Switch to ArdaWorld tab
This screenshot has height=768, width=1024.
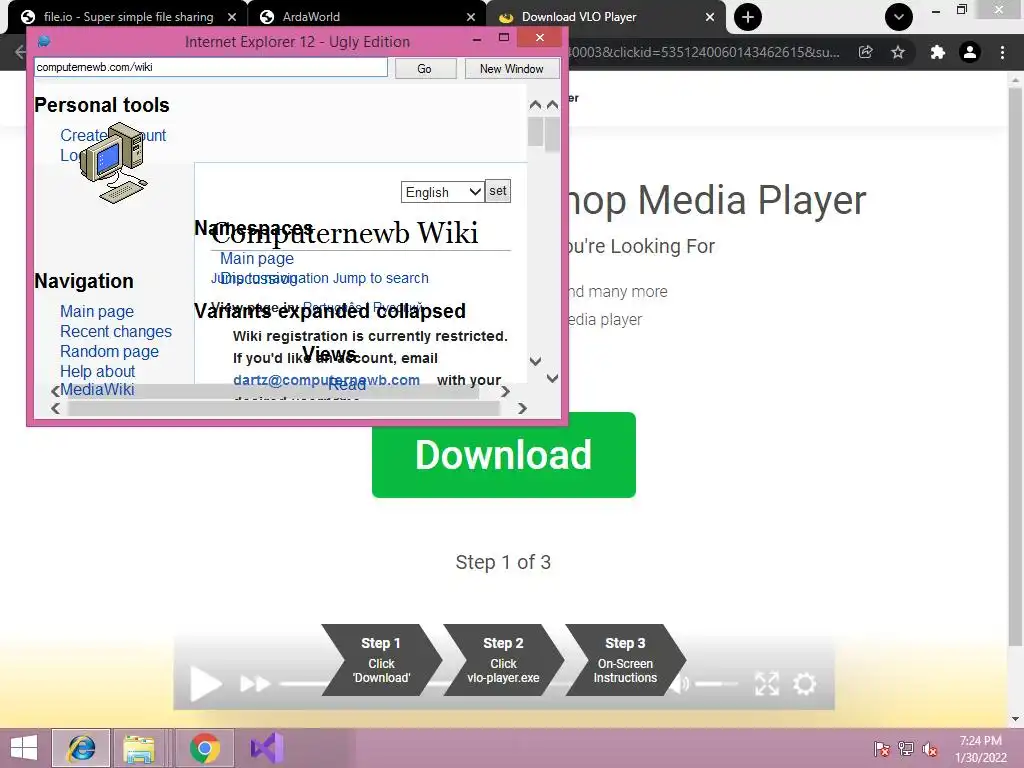pyautogui.click(x=367, y=17)
